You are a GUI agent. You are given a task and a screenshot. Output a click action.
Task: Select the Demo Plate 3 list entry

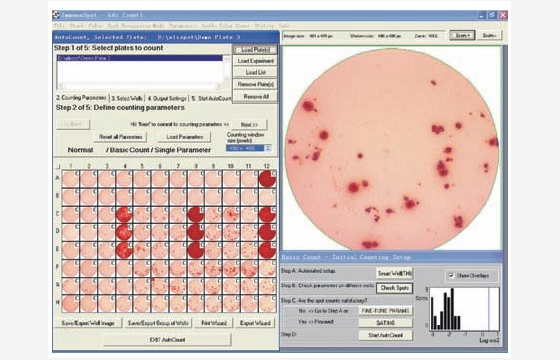click(x=140, y=58)
